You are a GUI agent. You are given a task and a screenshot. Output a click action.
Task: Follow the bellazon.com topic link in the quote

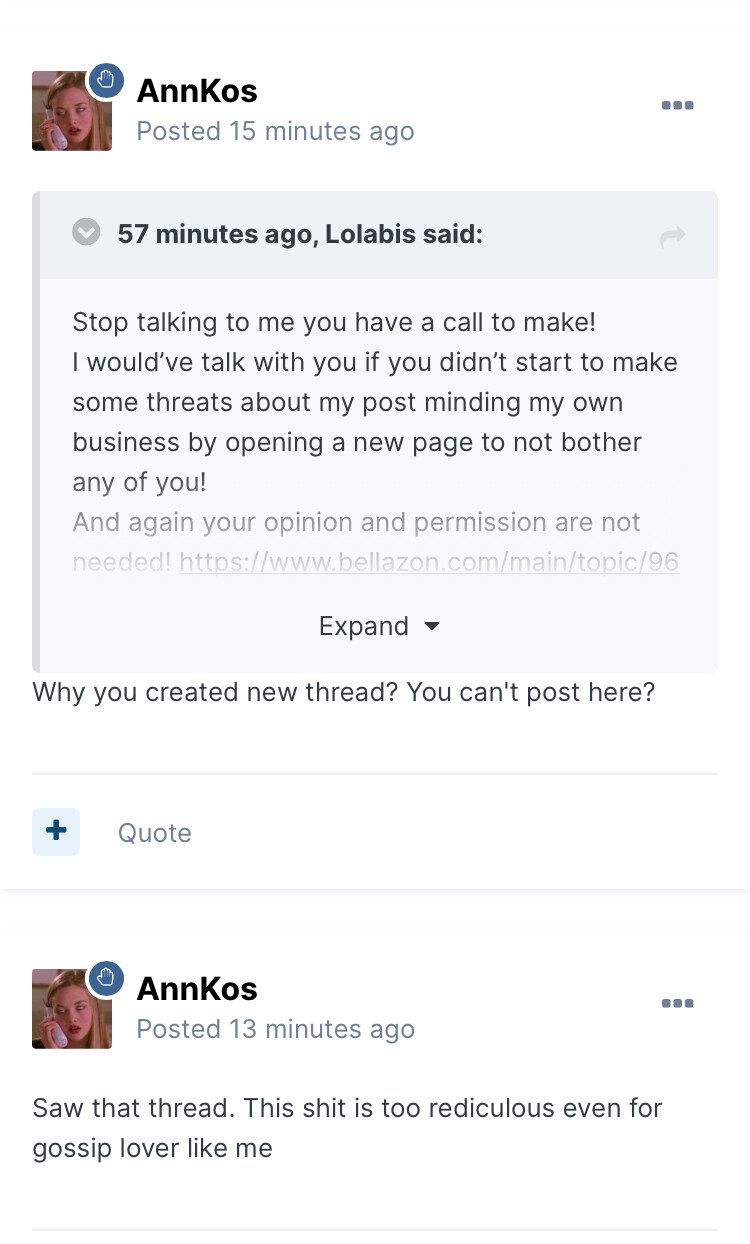click(x=429, y=562)
